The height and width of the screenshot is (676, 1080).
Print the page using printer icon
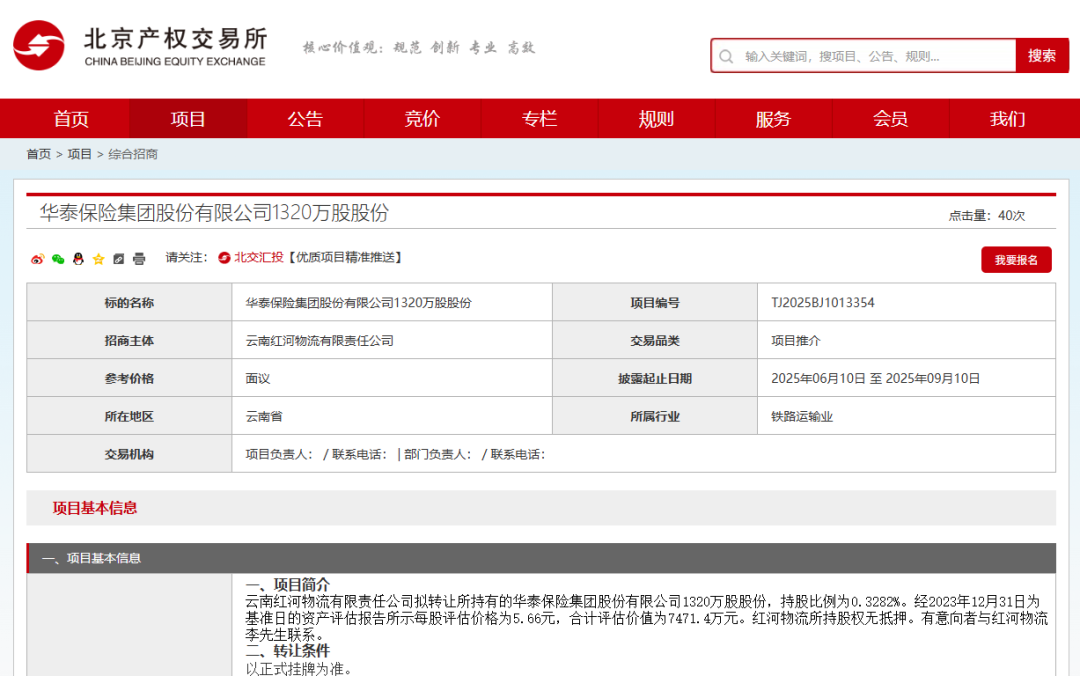coord(139,259)
